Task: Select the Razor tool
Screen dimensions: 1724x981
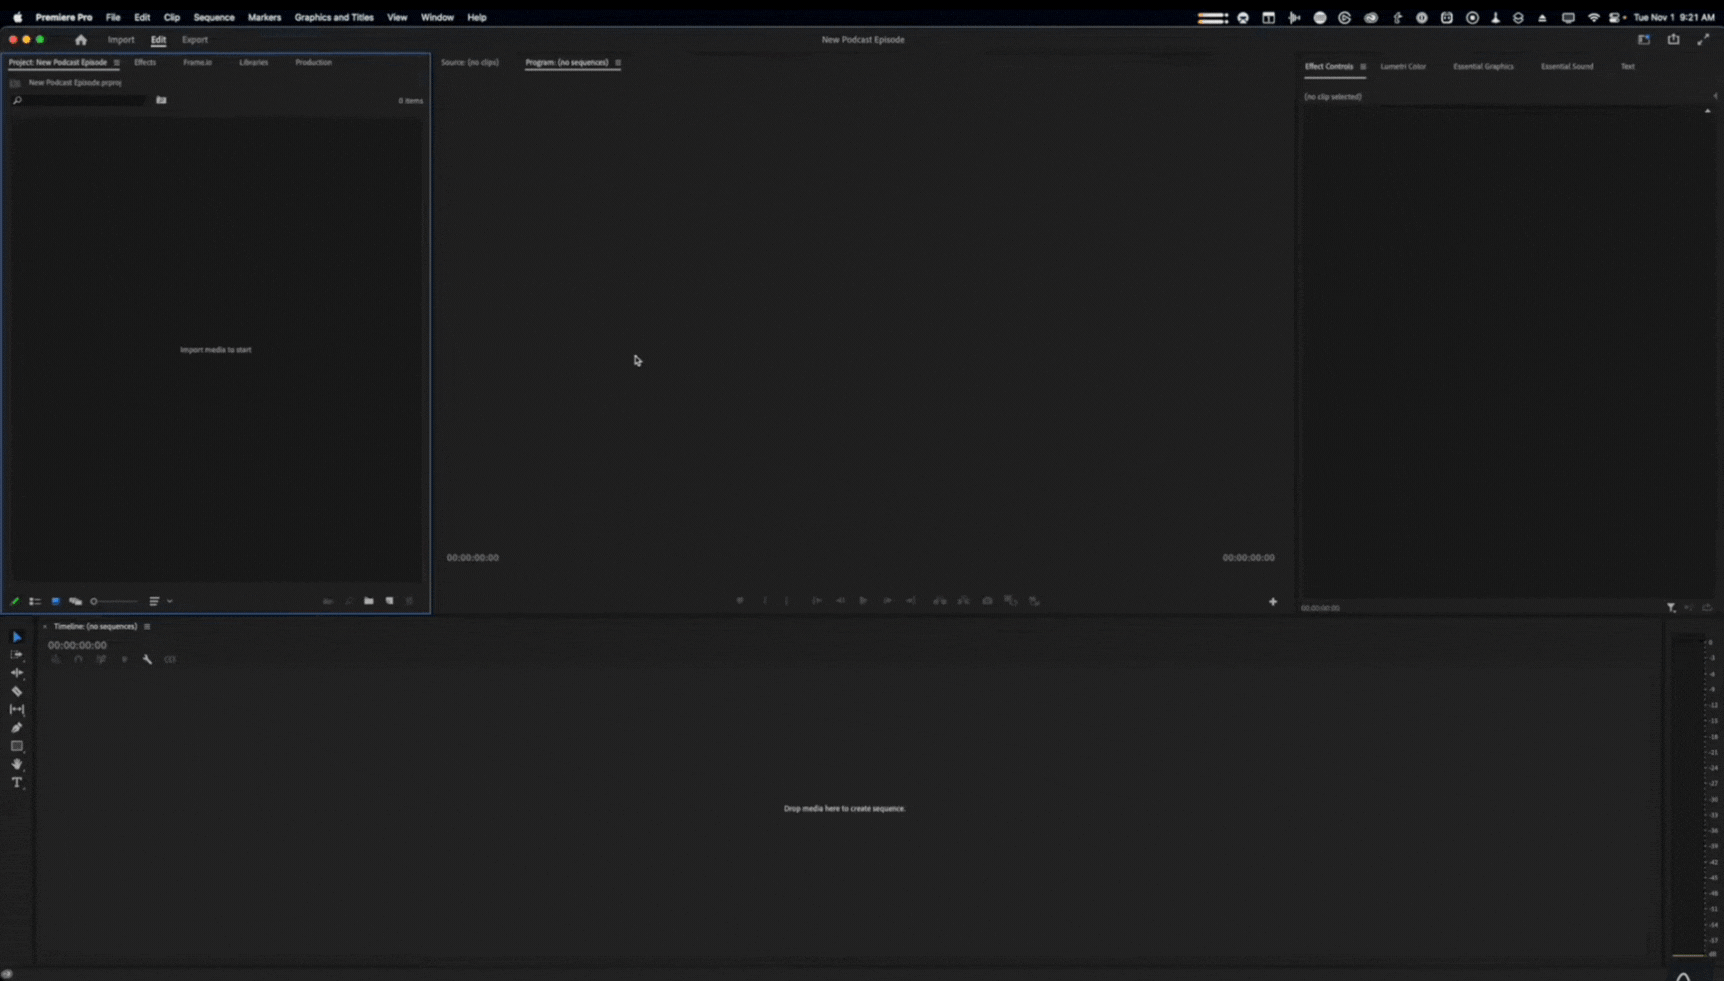Action: coord(17,691)
